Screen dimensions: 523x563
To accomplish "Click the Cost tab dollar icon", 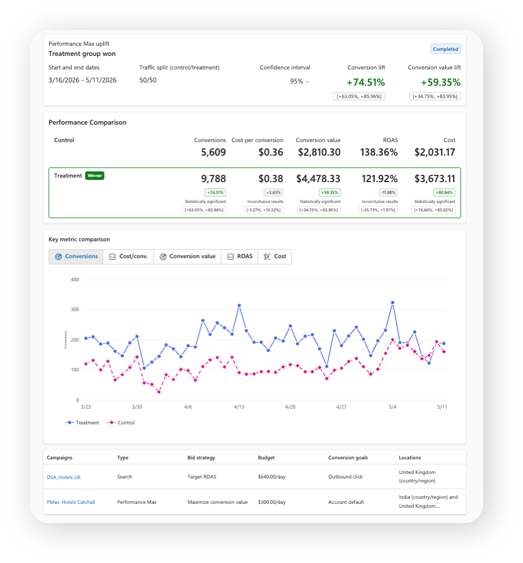I will pyautogui.click(x=267, y=257).
